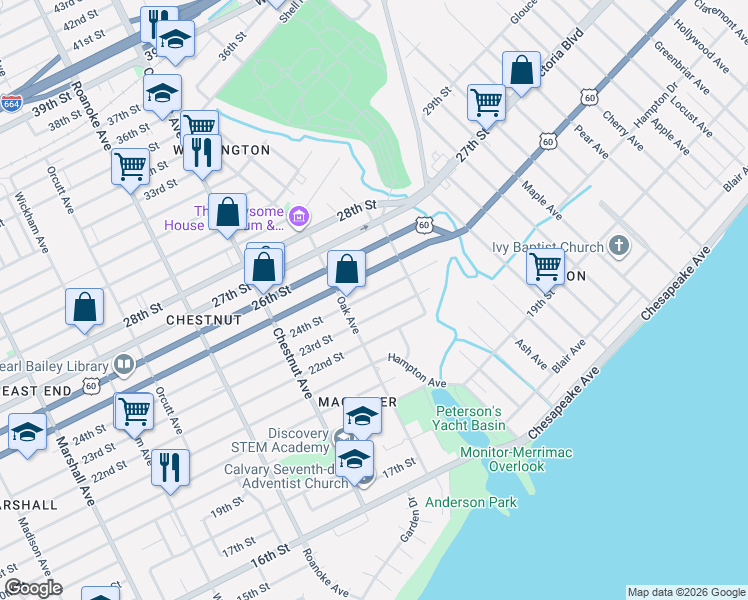Click the Hampton Ave street label

417,371
